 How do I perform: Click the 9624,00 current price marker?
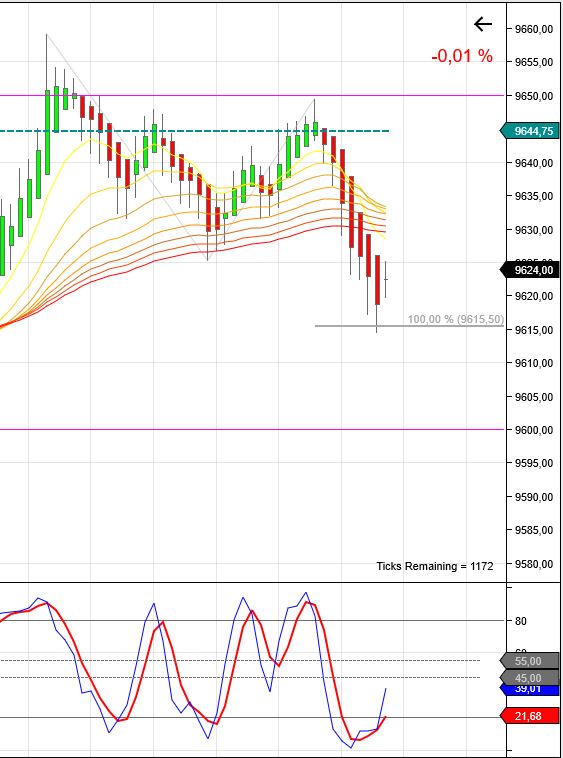point(531,270)
